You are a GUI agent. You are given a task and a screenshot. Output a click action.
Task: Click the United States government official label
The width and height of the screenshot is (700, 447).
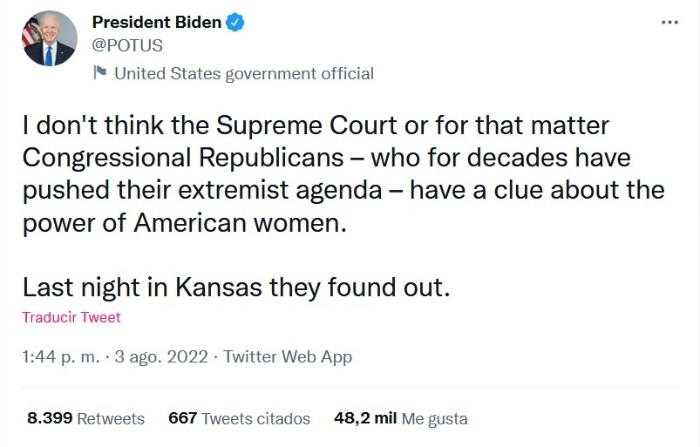(x=244, y=73)
